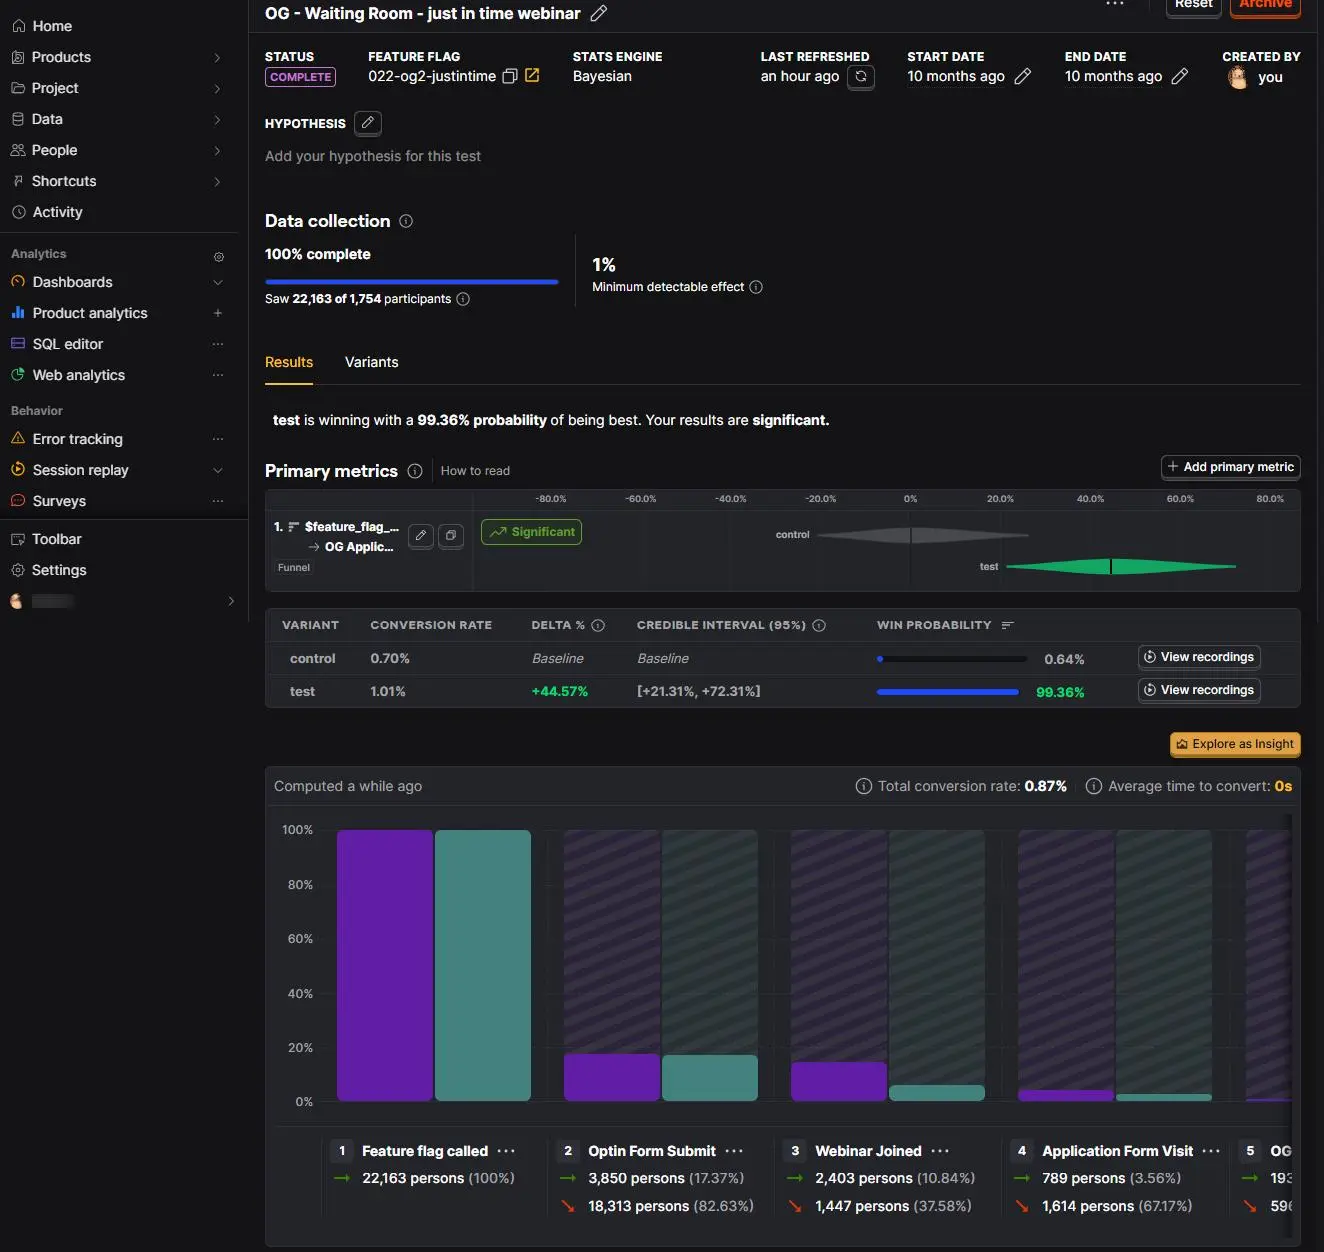Open Web analytics from sidebar

pos(79,375)
